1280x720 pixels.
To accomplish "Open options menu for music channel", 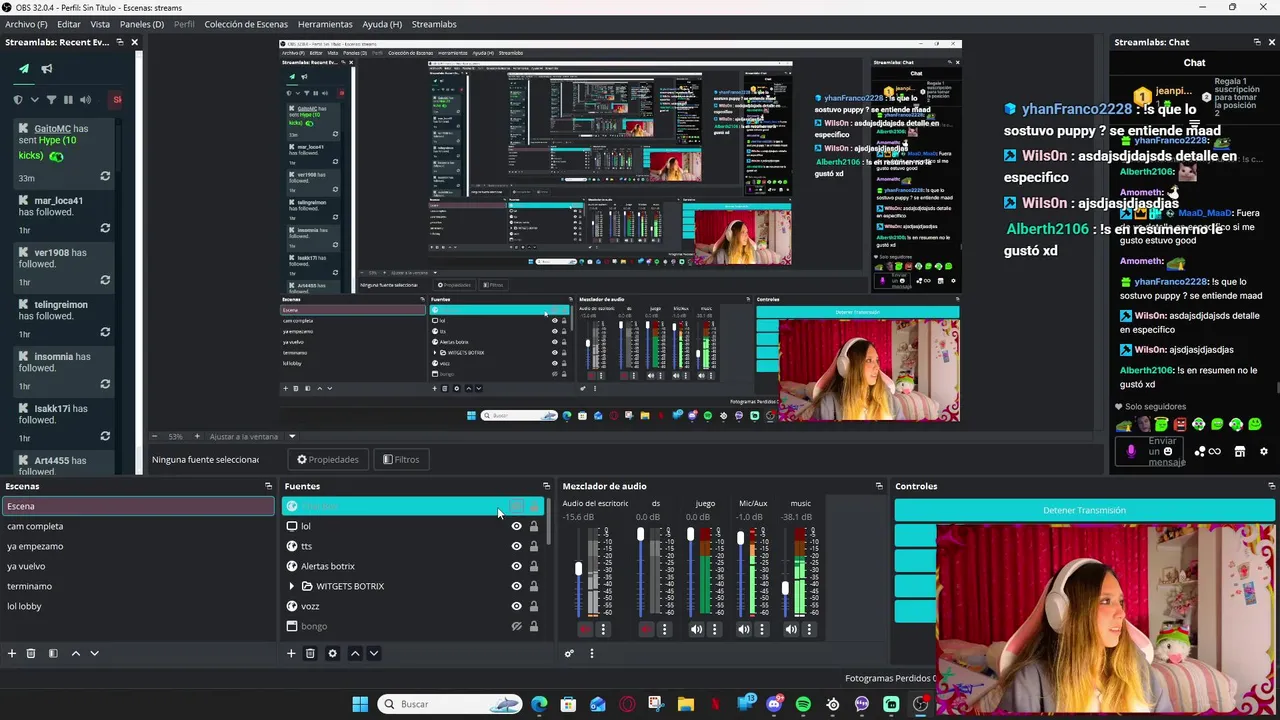I will tap(809, 629).
